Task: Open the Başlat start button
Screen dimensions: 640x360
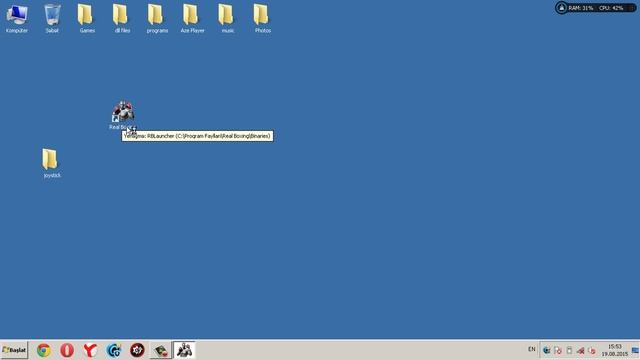Action: click(14, 350)
